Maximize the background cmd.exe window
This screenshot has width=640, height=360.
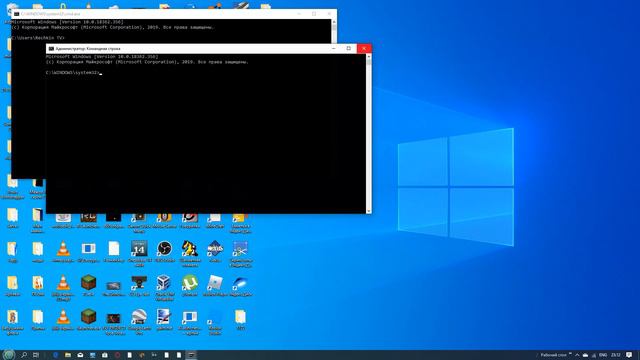click(314, 14)
